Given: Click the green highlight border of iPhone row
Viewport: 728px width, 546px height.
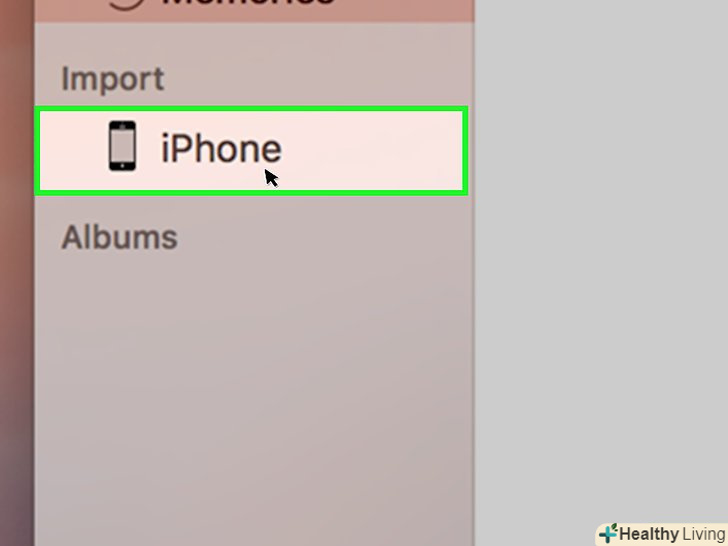Looking at the screenshot, I should 251,109.
